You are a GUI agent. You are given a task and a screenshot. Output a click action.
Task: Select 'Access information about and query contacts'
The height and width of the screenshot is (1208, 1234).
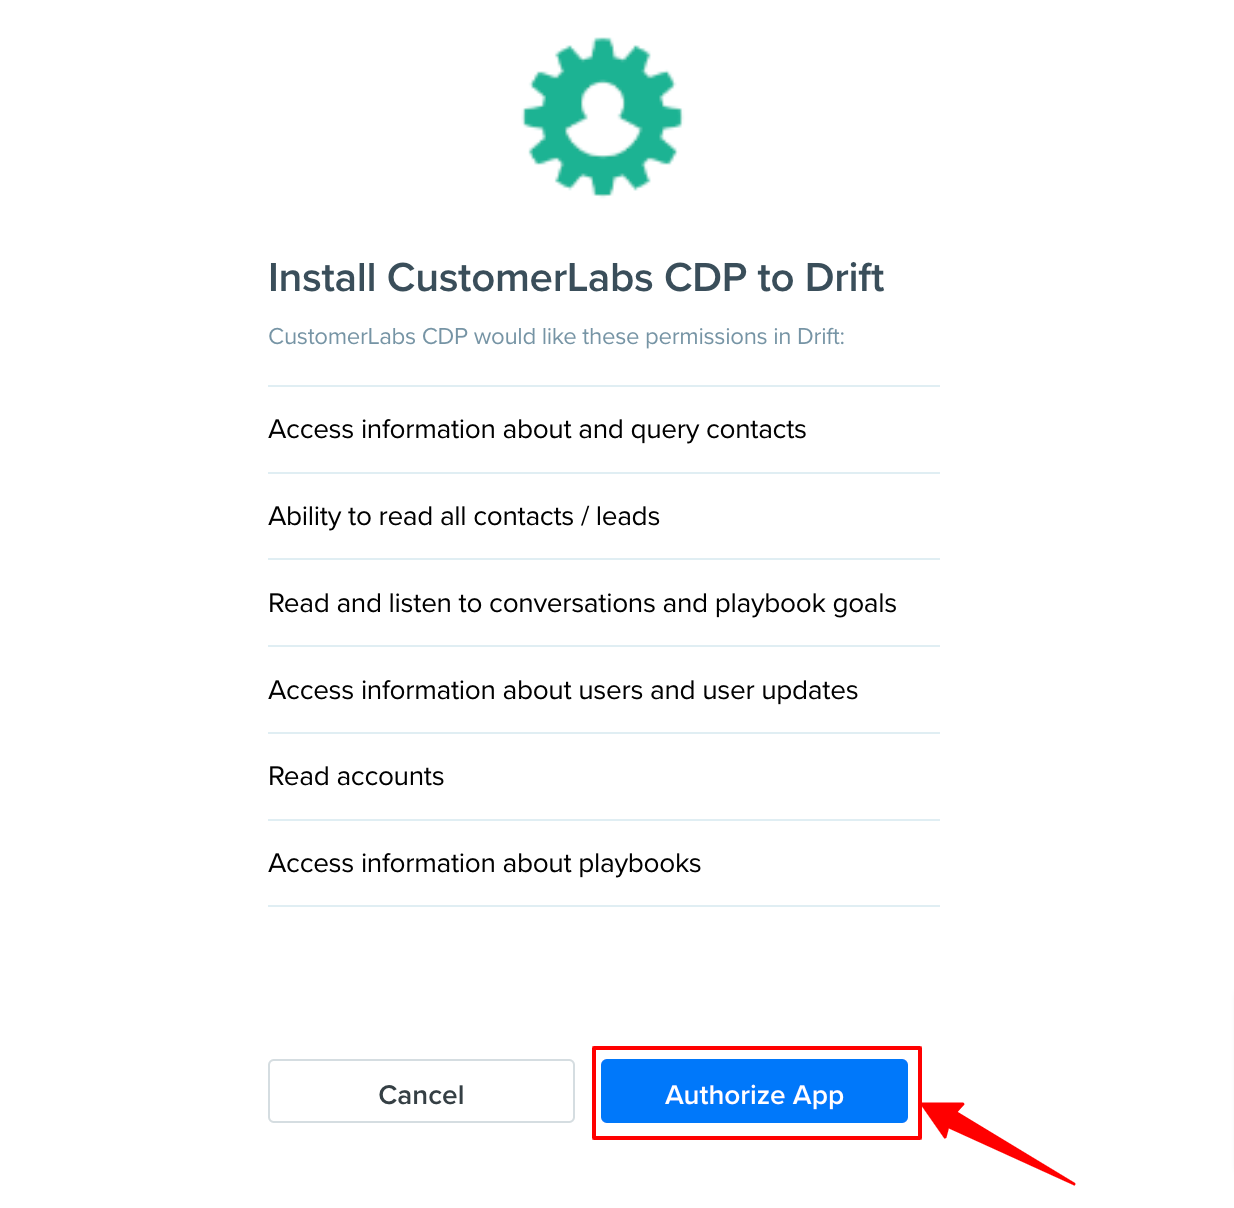point(604,429)
